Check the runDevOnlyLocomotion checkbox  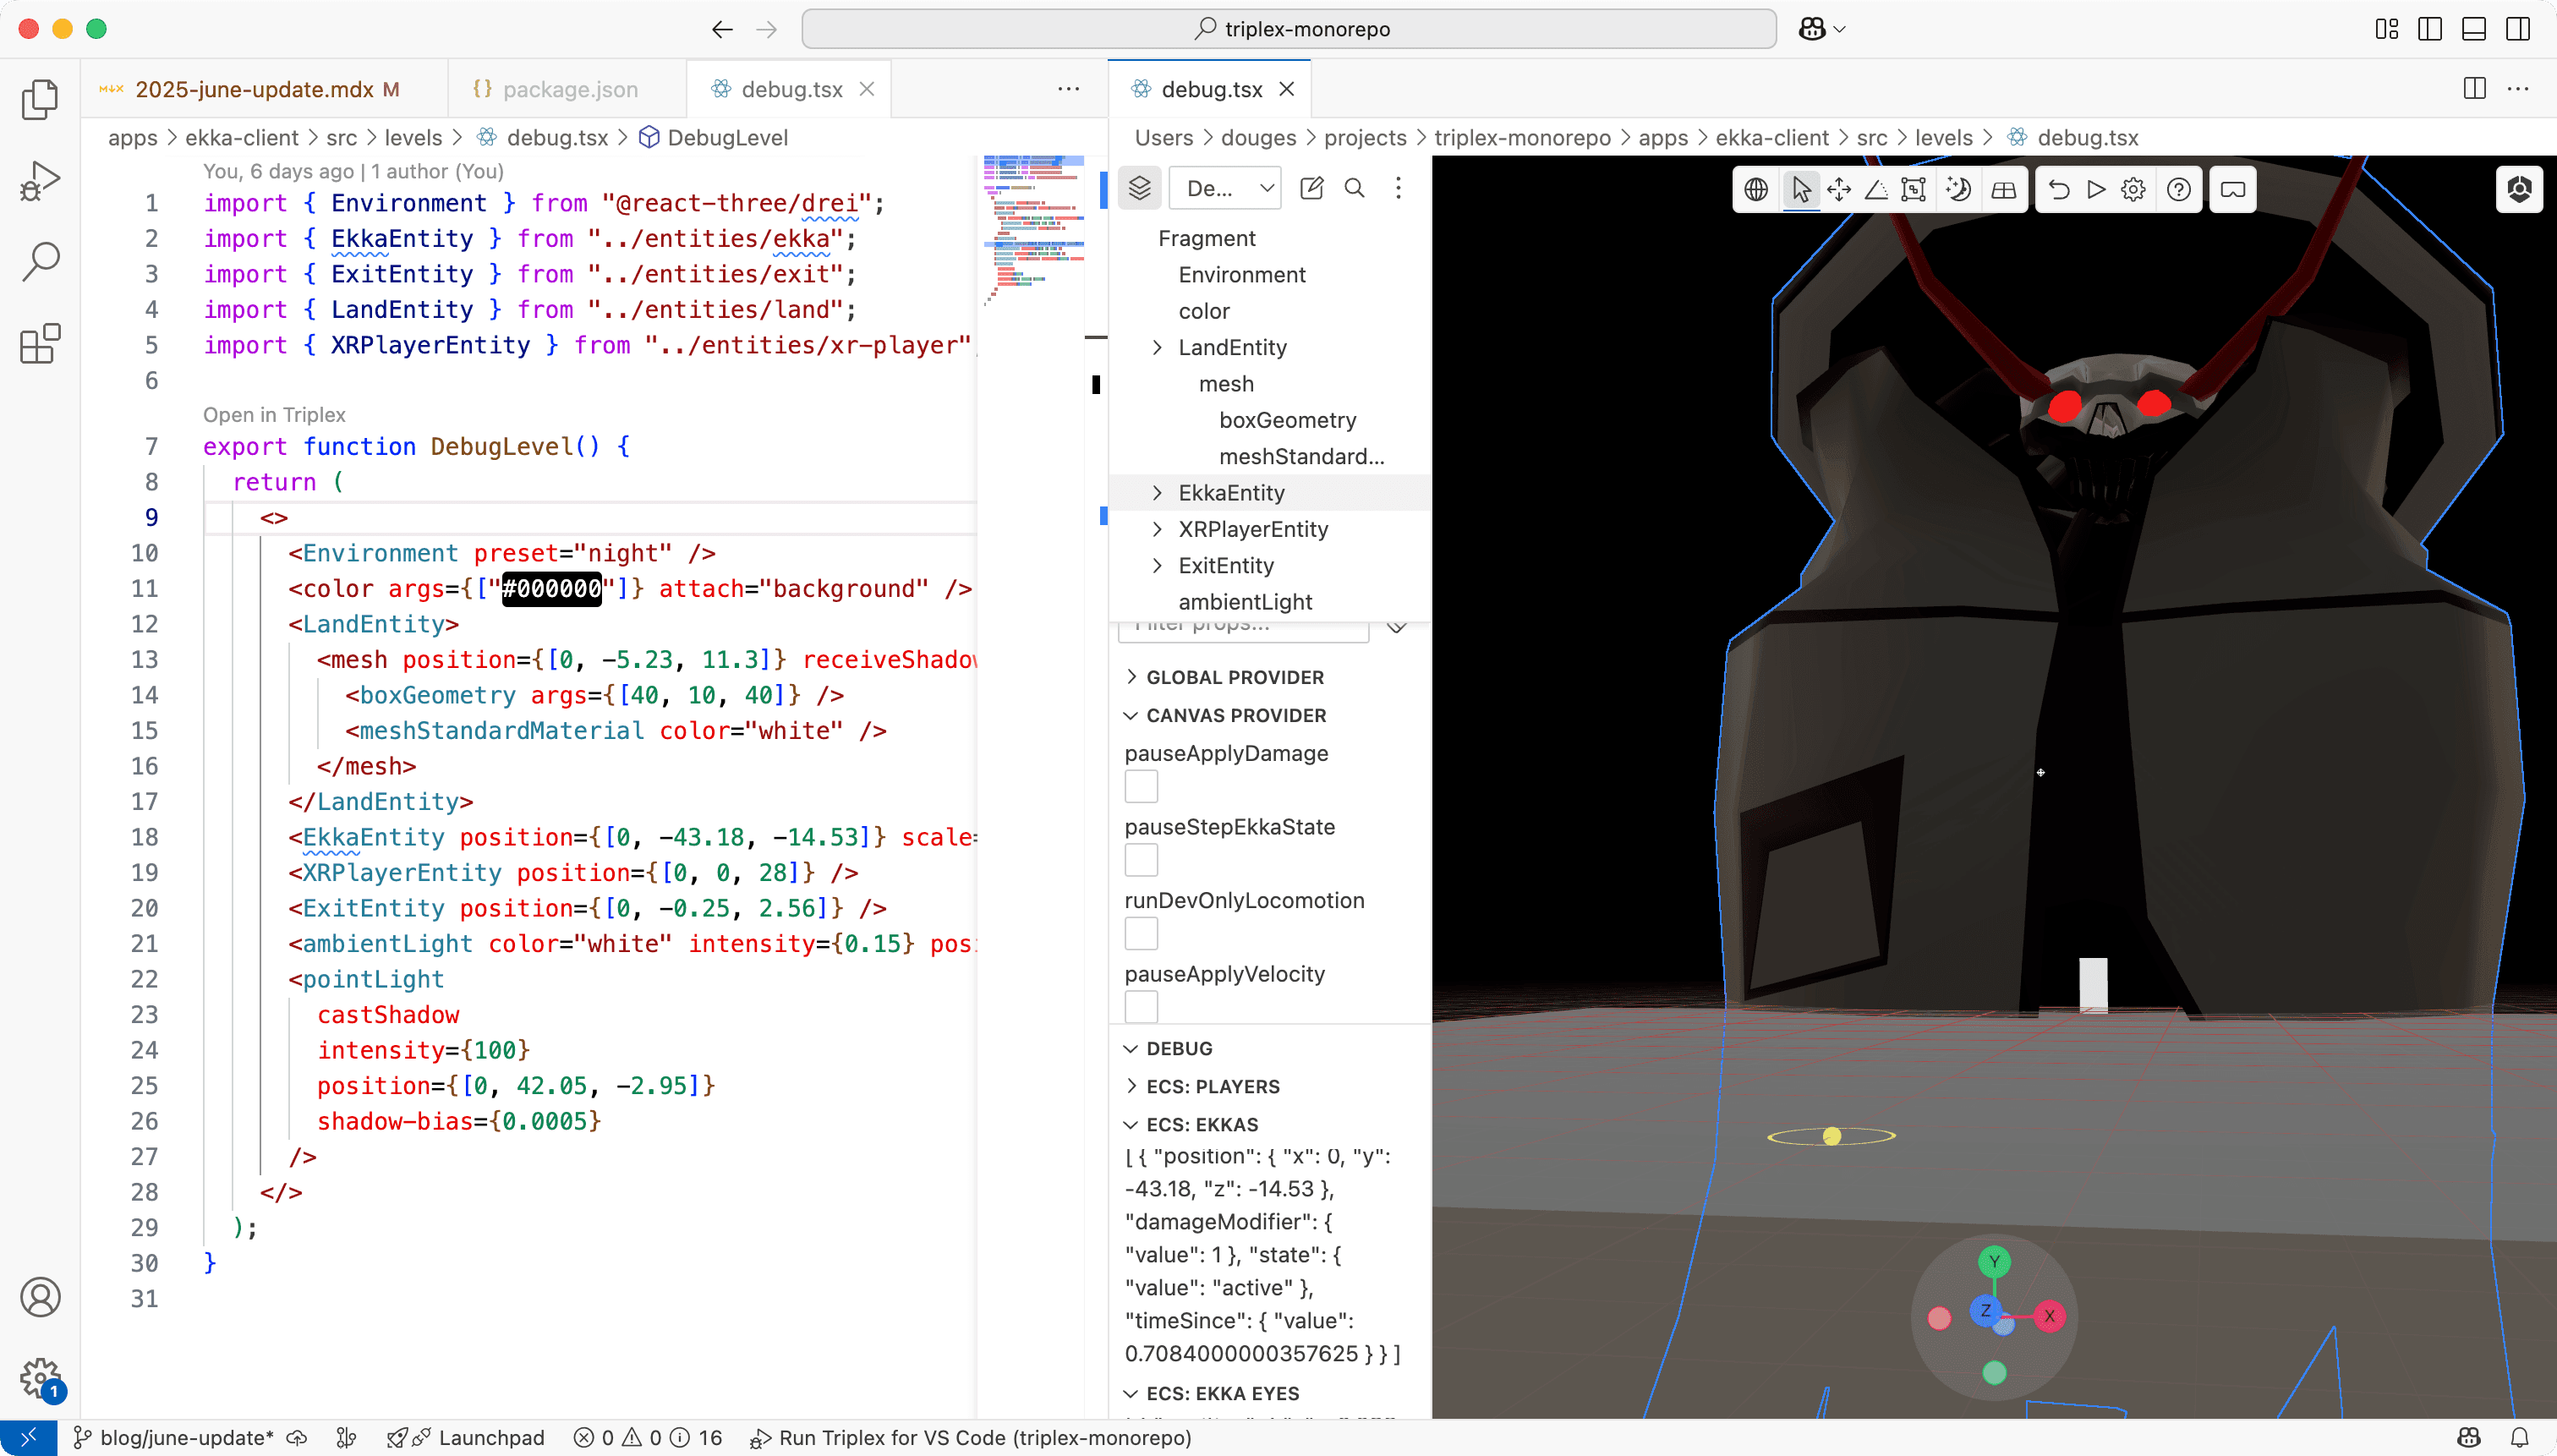(x=1141, y=934)
